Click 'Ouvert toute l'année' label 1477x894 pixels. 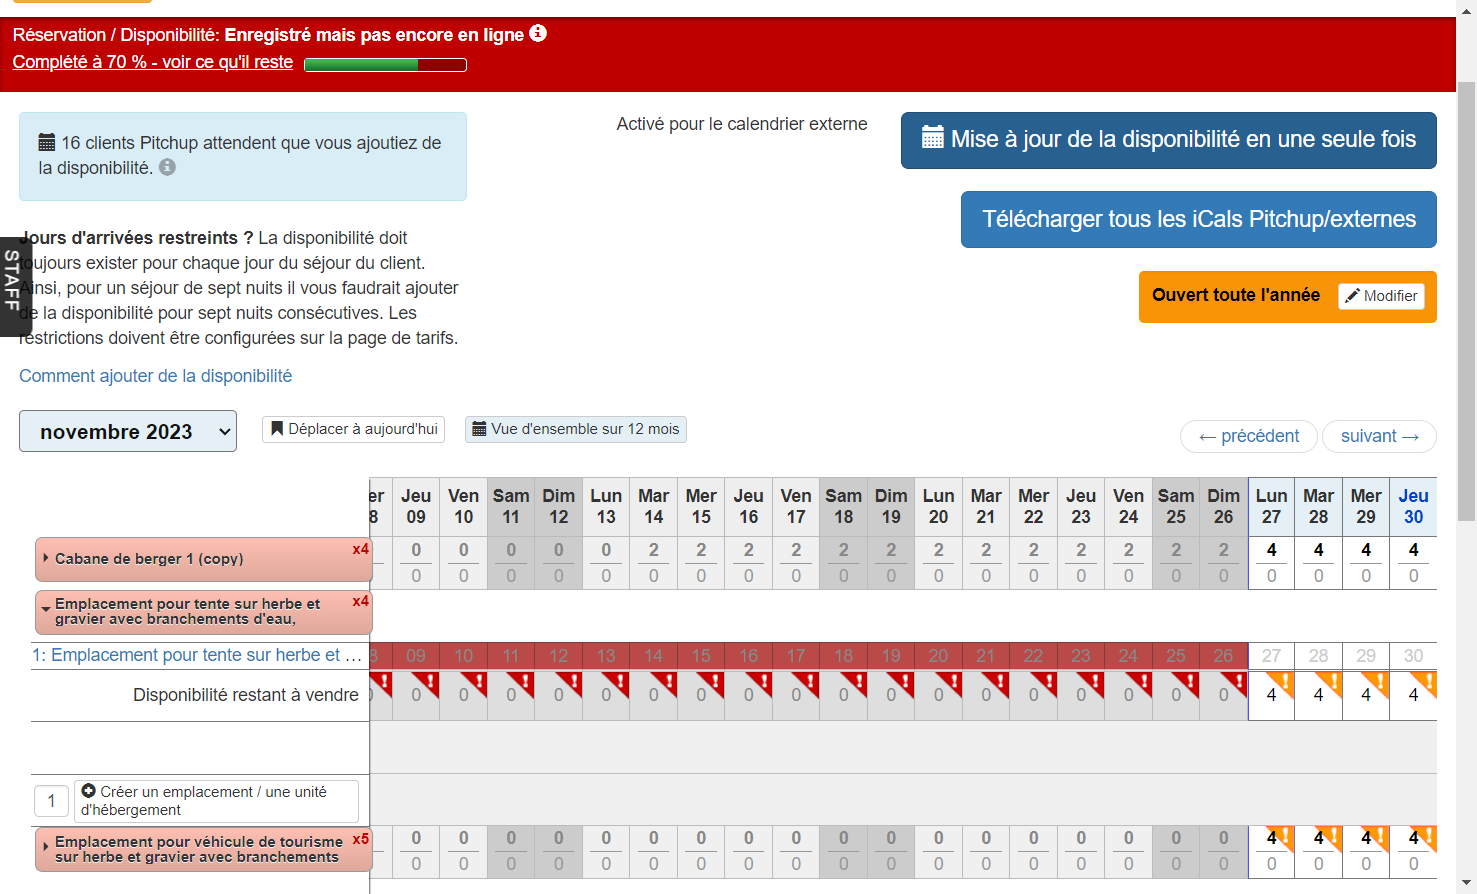coord(1236,295)
